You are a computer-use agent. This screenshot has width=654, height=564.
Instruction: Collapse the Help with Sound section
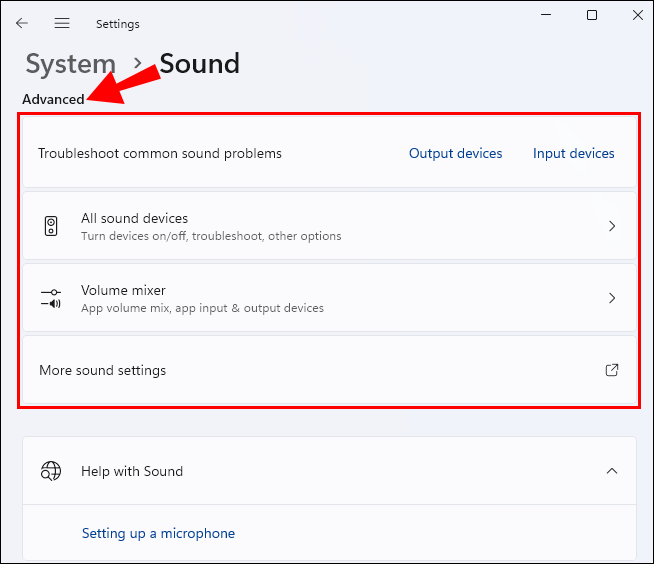(612, 471)
